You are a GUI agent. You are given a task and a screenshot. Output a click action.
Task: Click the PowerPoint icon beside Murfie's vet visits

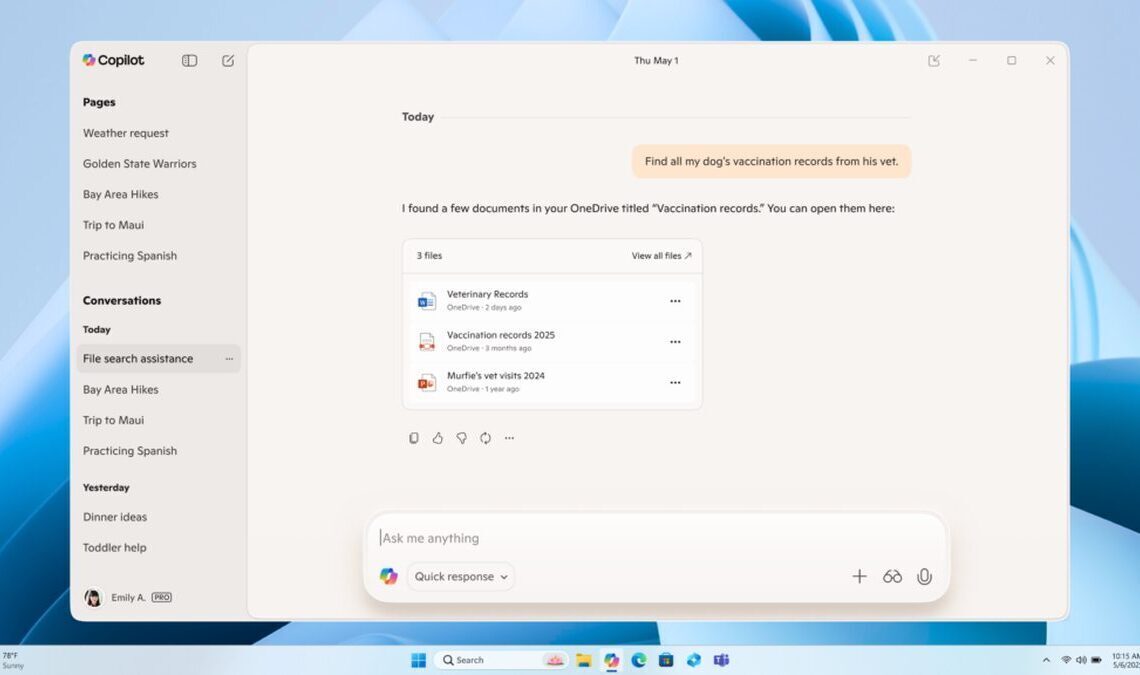[427, 382]
